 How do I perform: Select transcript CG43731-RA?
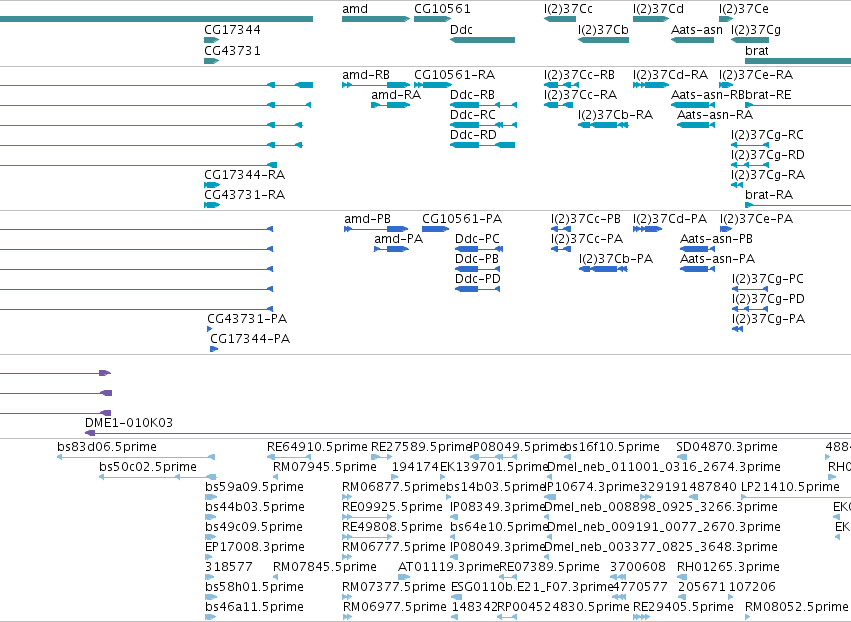(212, 205)
